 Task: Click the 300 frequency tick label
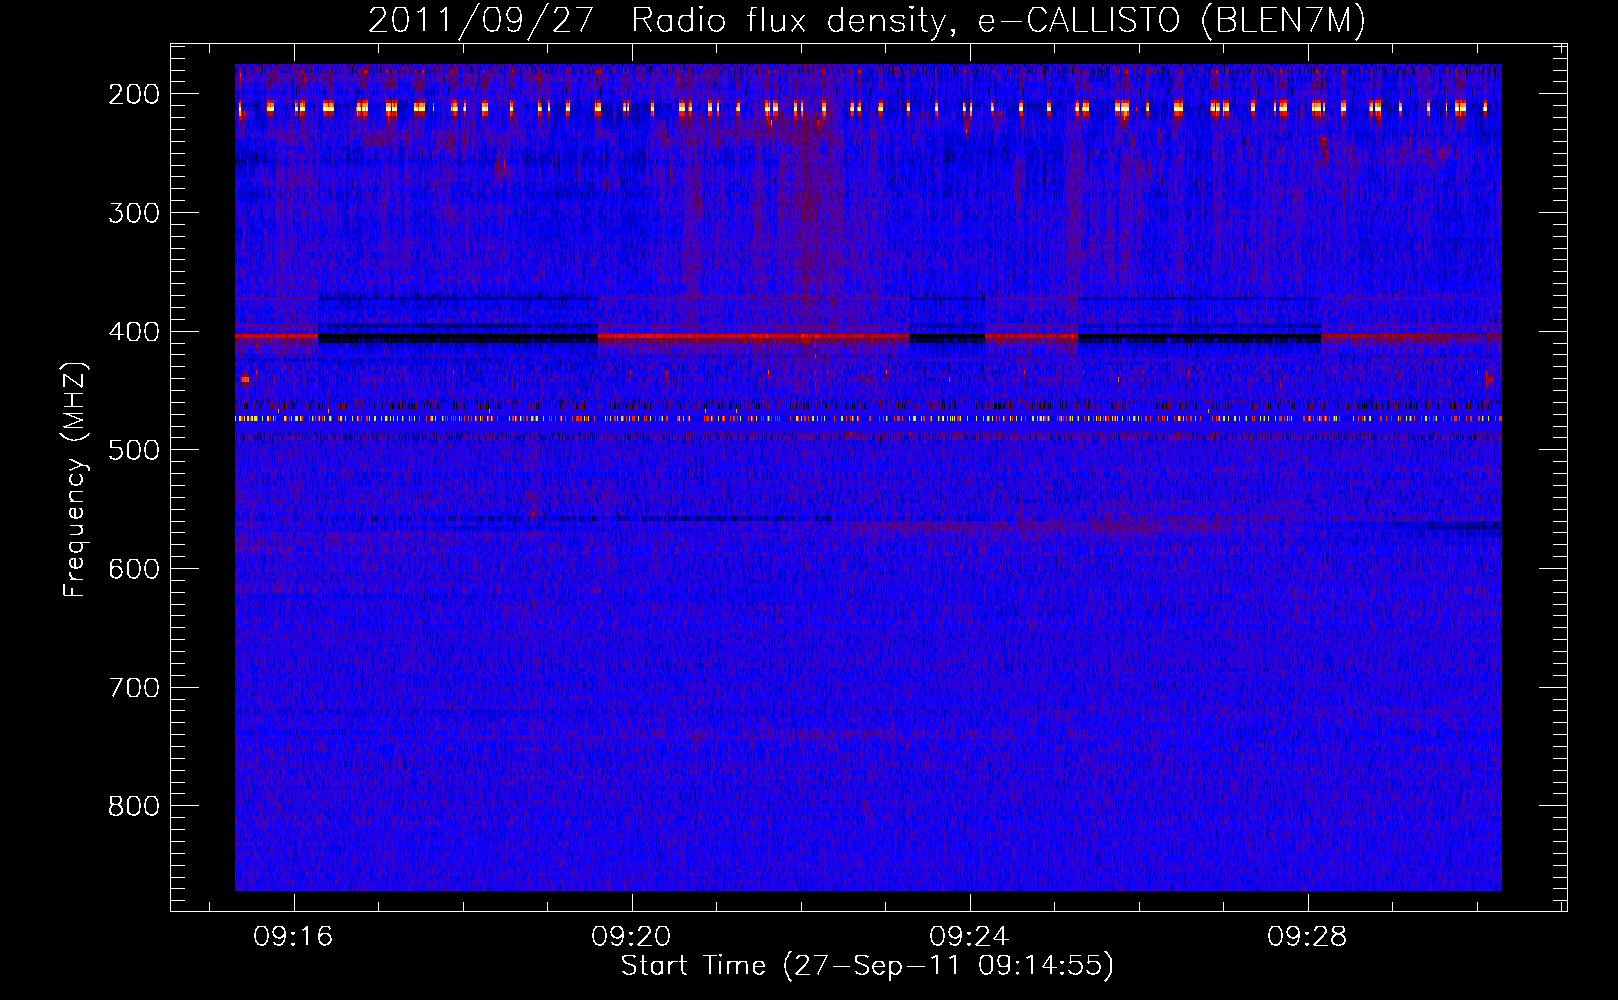coord(134,213)
